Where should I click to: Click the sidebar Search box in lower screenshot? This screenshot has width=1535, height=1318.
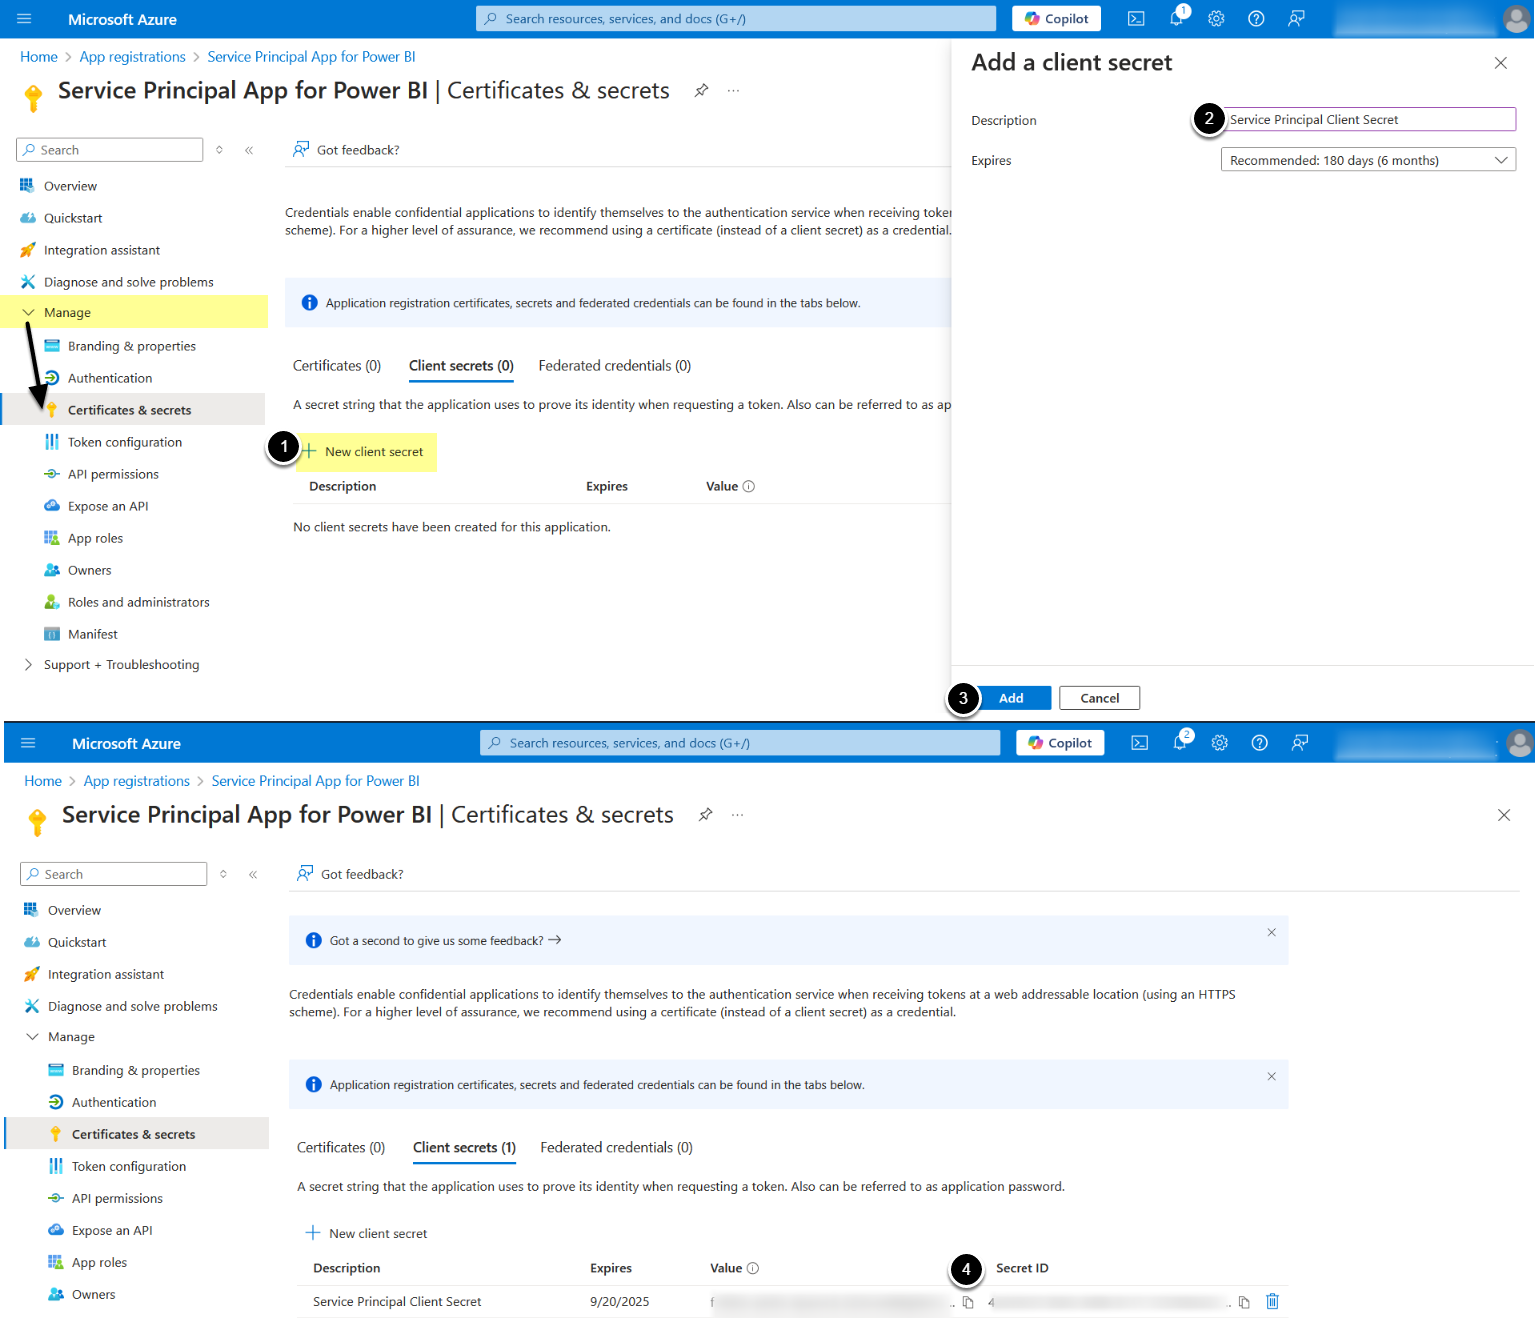point(114,874)
